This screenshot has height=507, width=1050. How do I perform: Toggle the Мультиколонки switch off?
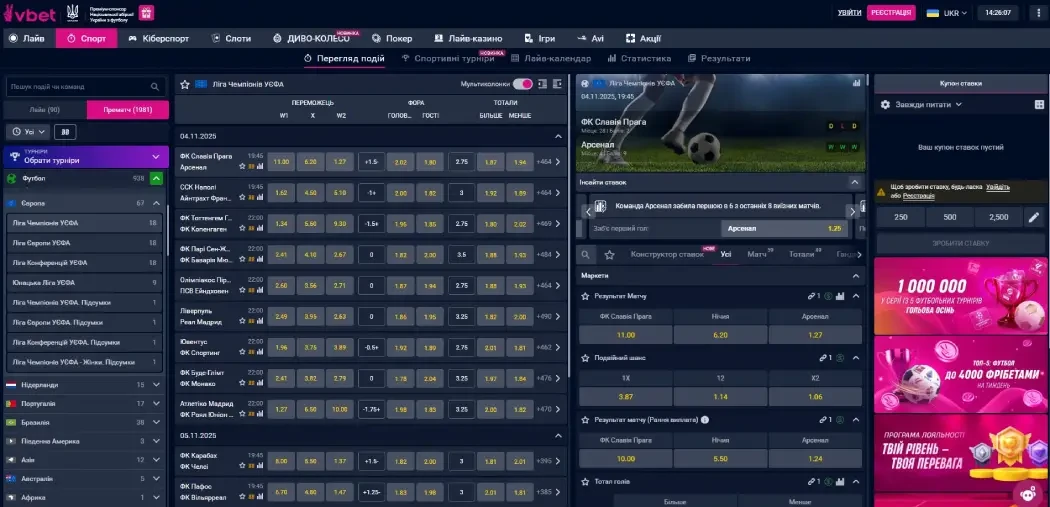522,85
